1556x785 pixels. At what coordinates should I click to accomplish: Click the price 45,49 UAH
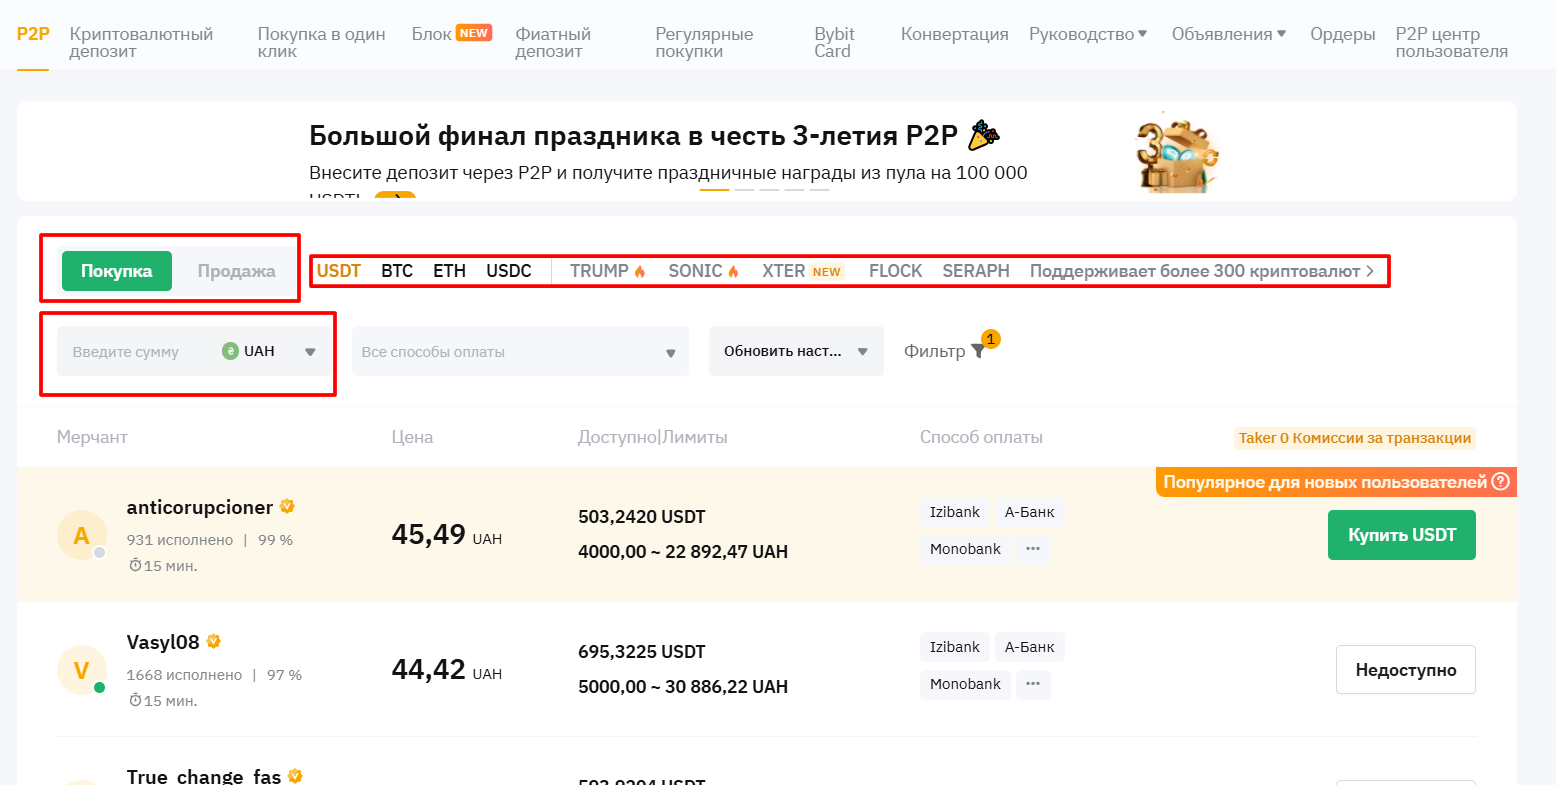(447, 535)
